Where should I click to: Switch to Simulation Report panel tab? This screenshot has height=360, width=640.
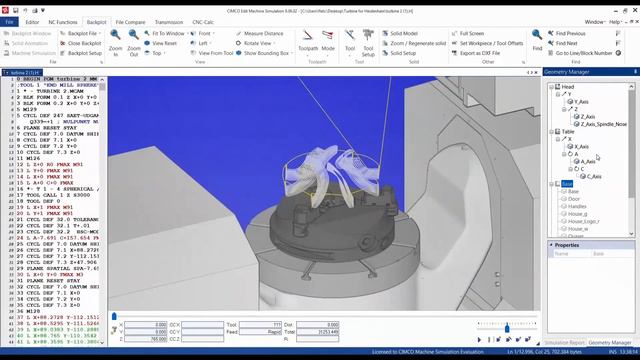[x=564, y=343]
